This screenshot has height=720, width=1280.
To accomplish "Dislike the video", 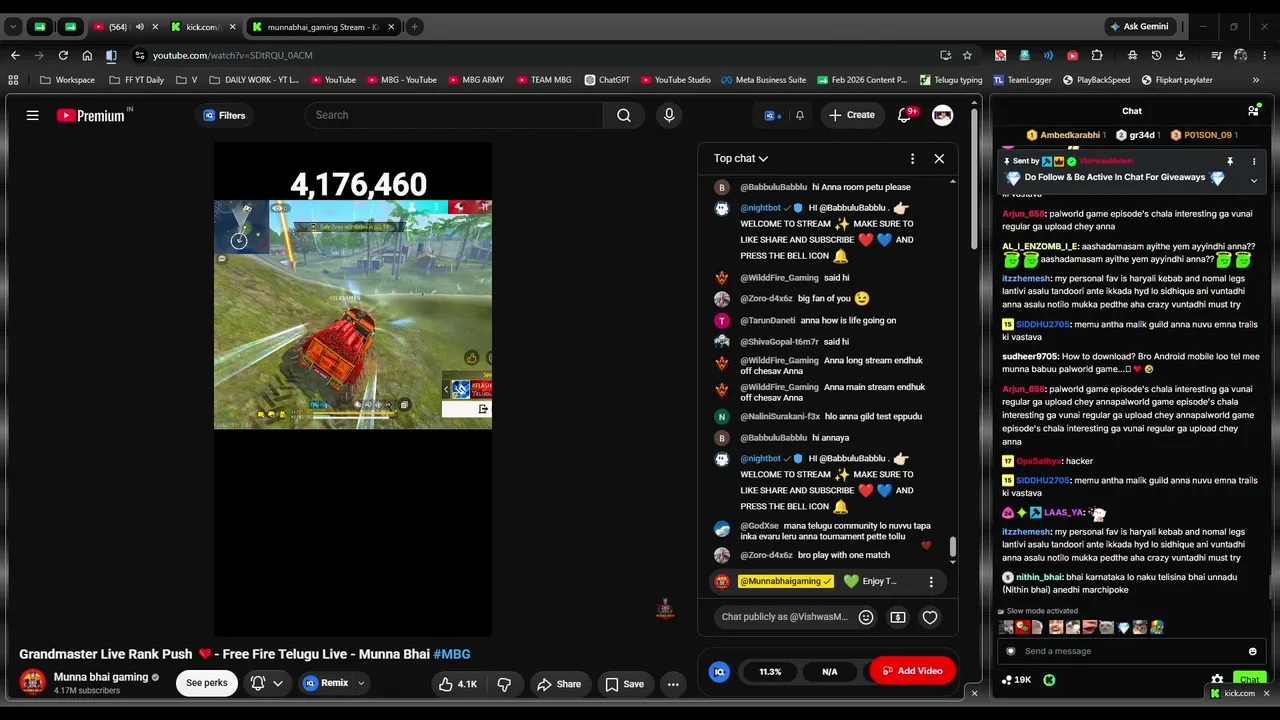I will [x=505, y=684].
